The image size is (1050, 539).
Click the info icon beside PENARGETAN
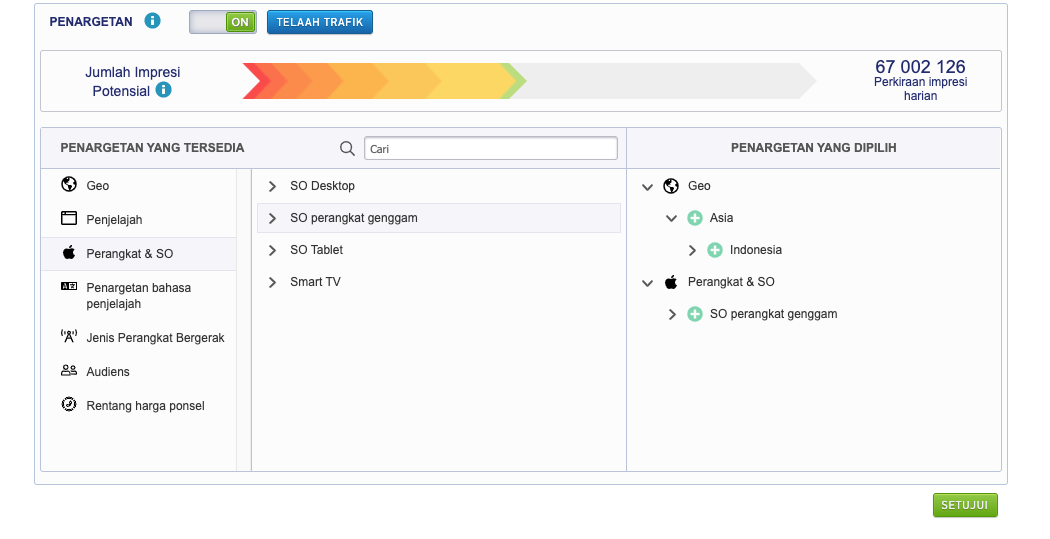pyautogui.click(x=152, y=21)
